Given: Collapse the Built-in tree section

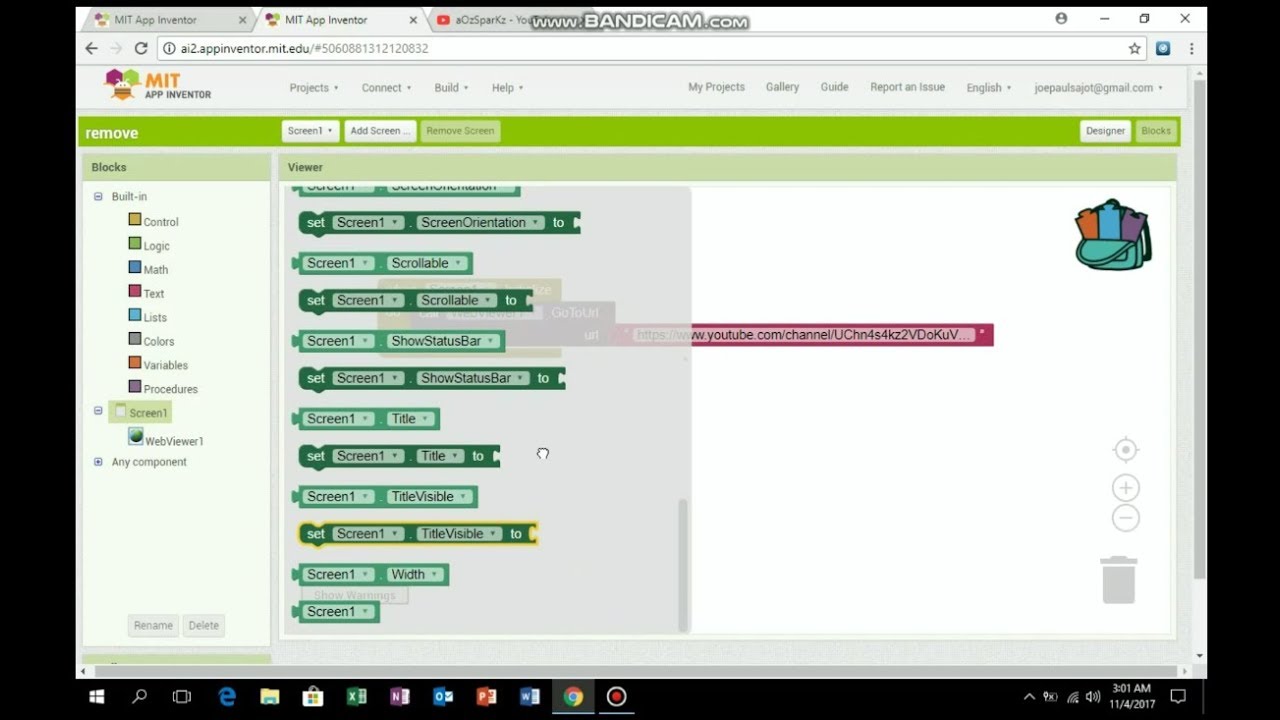Looking at the screenshot, I should tap(98, 197).
